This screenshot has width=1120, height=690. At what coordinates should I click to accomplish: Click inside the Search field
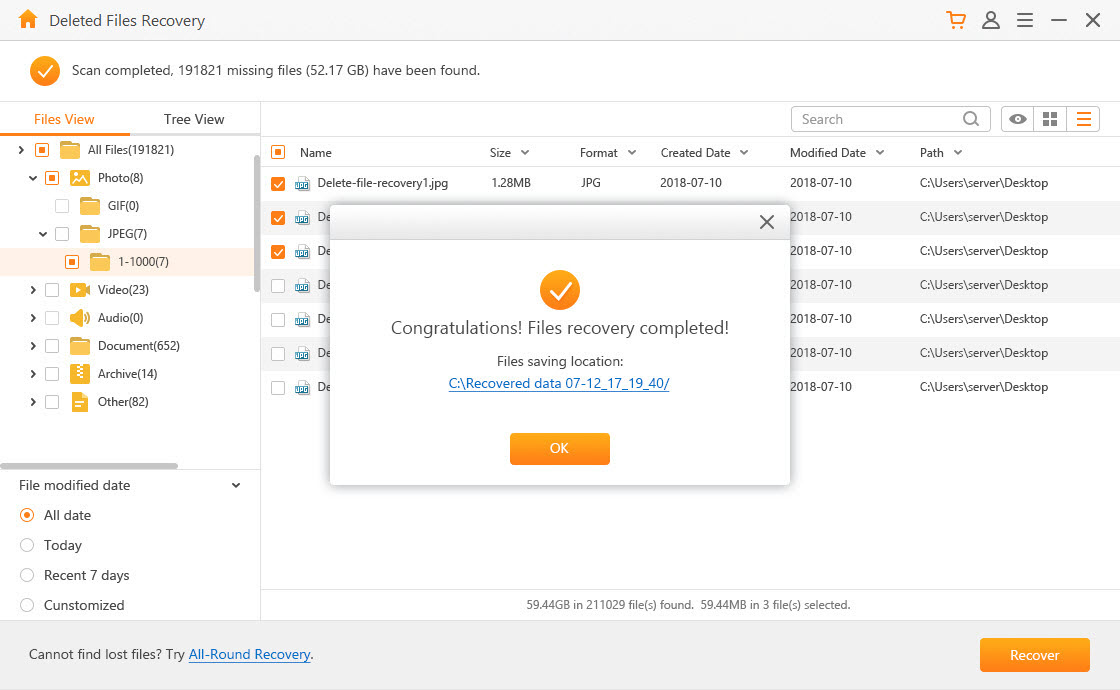pos(880,118)
